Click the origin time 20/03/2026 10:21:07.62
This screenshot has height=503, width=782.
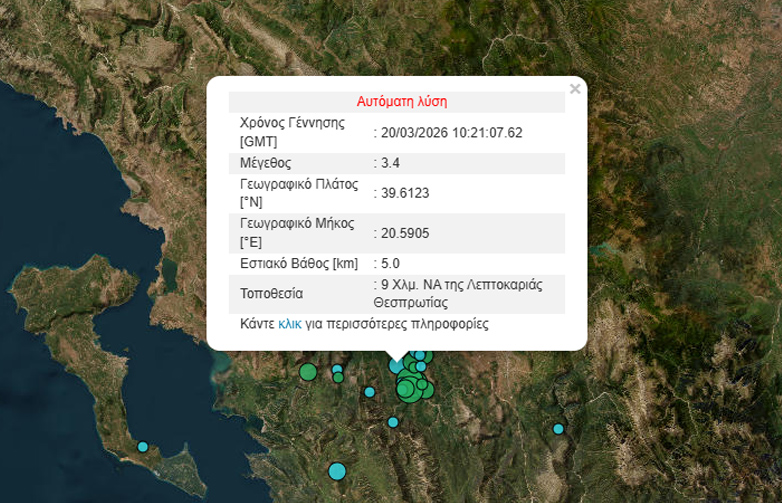coord(451,132)
